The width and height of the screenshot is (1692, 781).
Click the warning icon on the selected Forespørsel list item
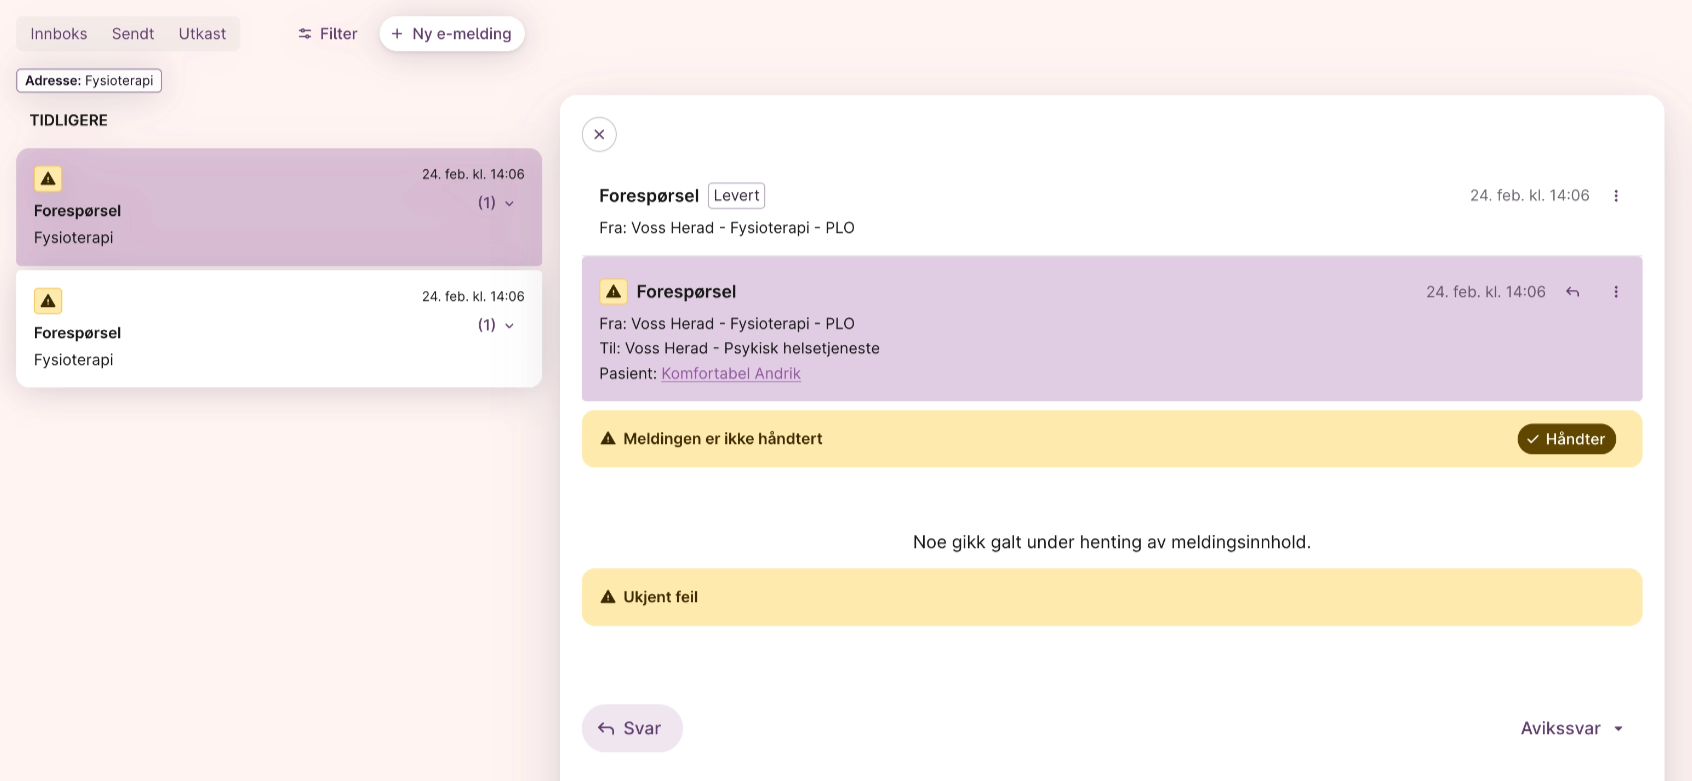point(48,179)
